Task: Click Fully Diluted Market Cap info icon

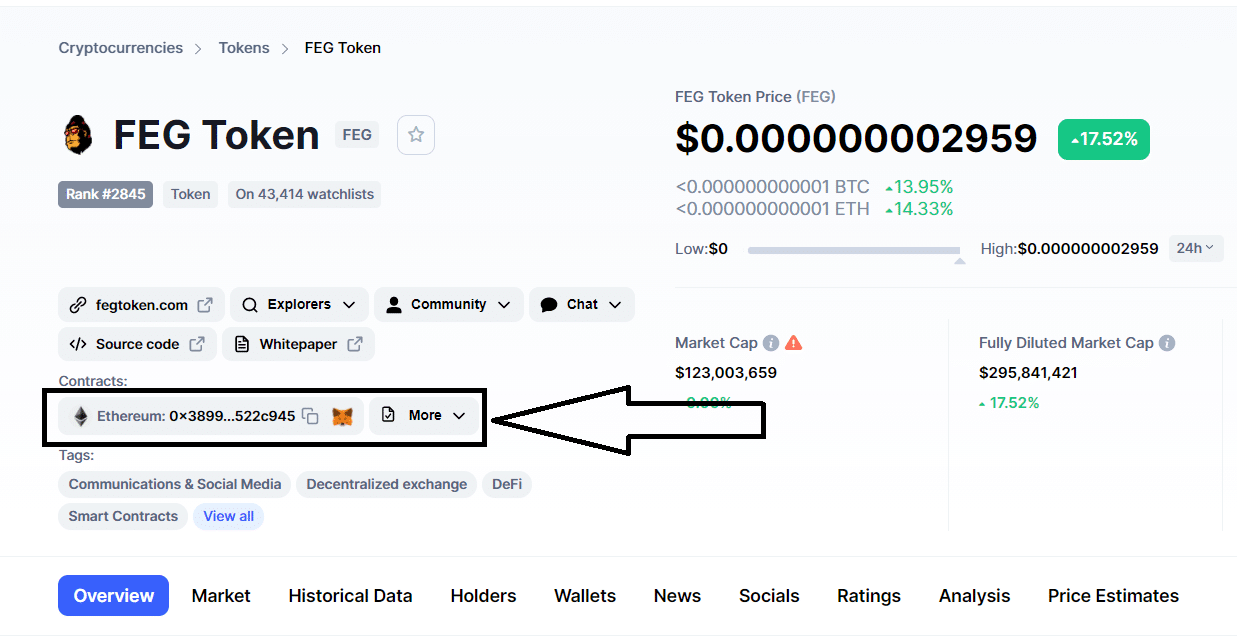Action: (1167, 343)
